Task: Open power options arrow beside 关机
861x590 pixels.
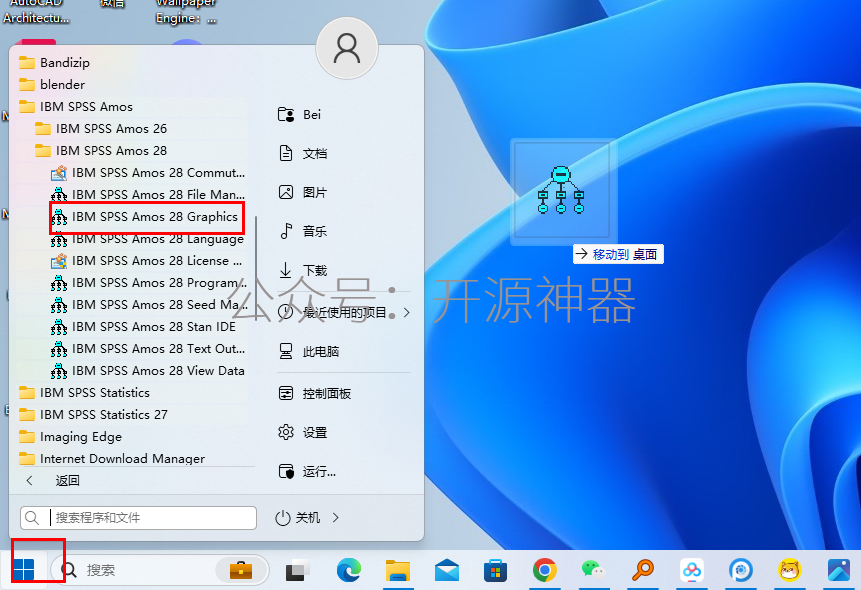Action: click(x=336, y=517)
